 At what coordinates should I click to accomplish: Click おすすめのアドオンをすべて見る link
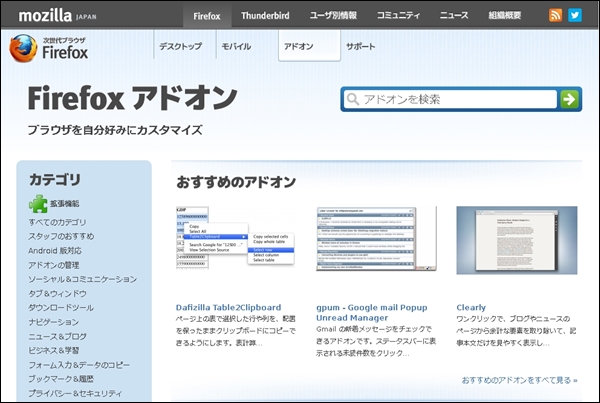coord(519,380)
